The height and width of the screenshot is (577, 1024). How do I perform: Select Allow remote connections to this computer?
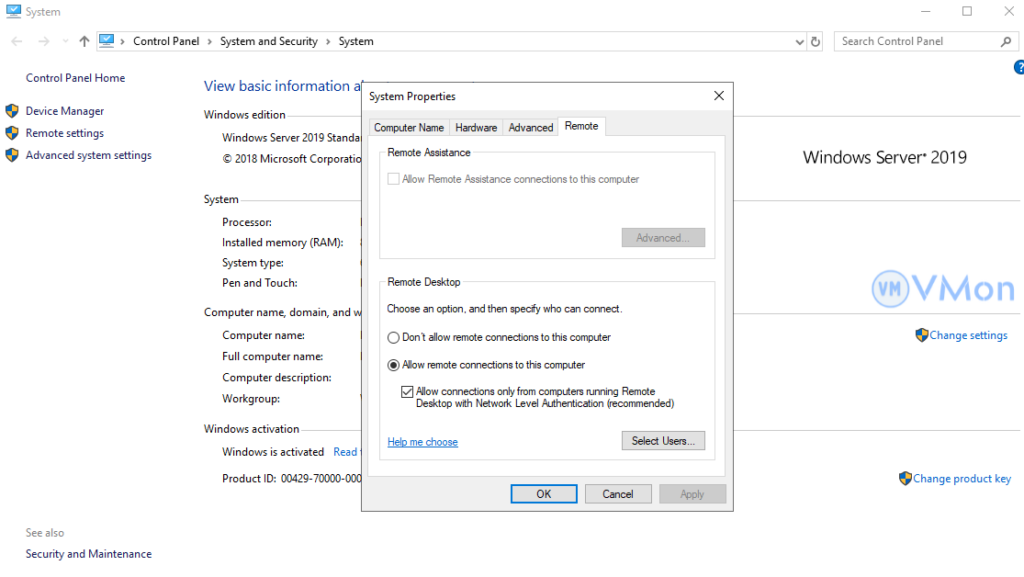tap(394, 365)
